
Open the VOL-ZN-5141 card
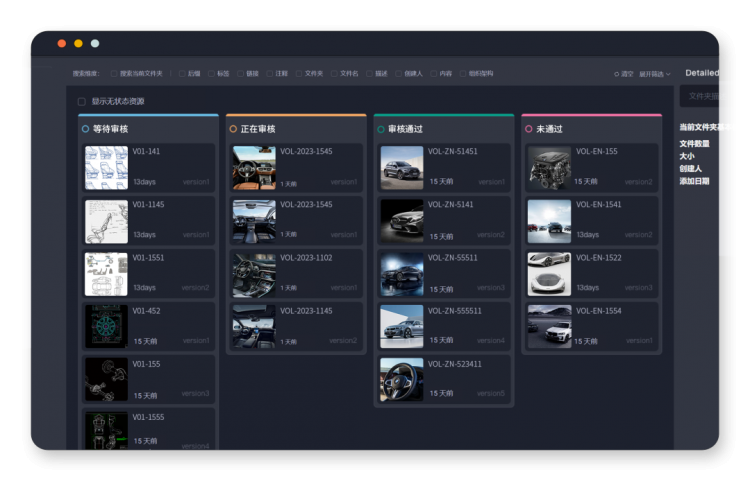(444, 221)
